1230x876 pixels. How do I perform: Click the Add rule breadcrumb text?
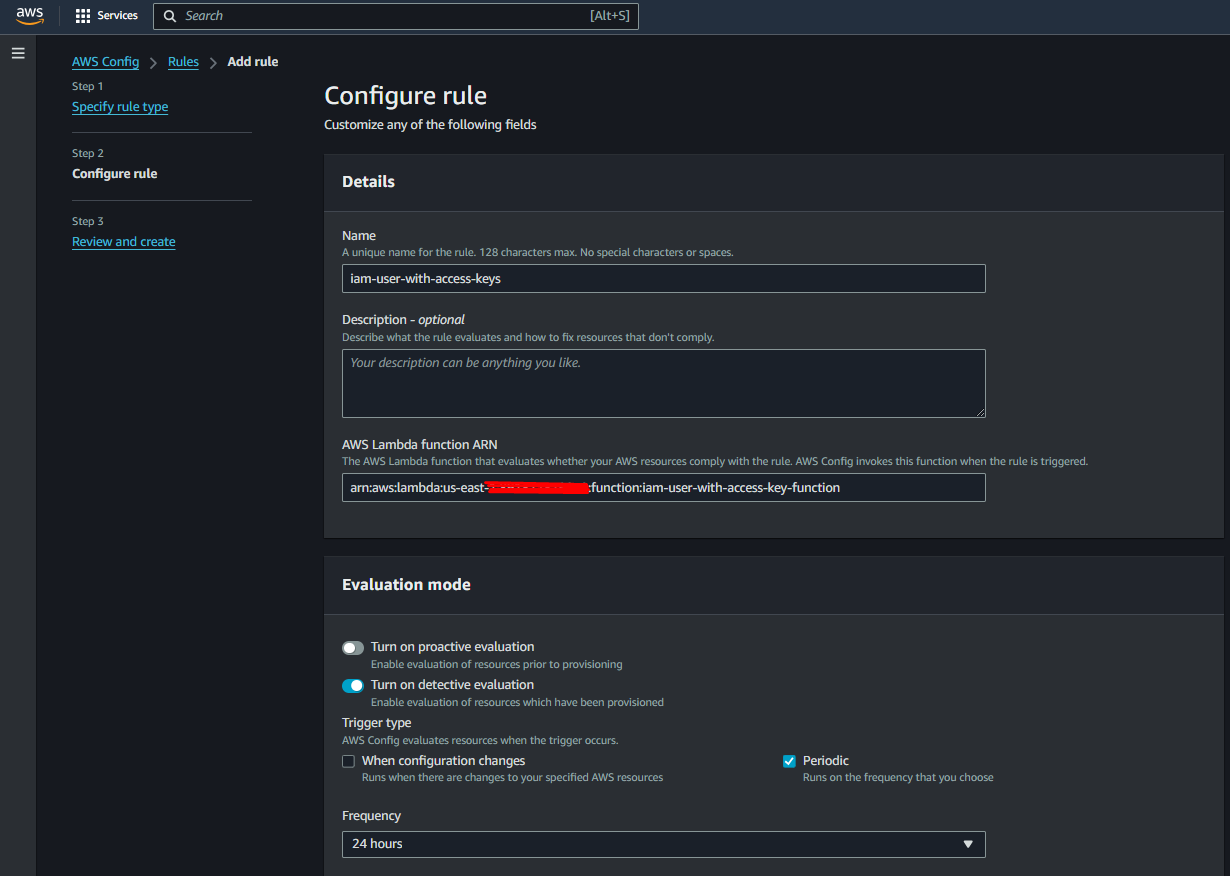[x=253, y=62]
